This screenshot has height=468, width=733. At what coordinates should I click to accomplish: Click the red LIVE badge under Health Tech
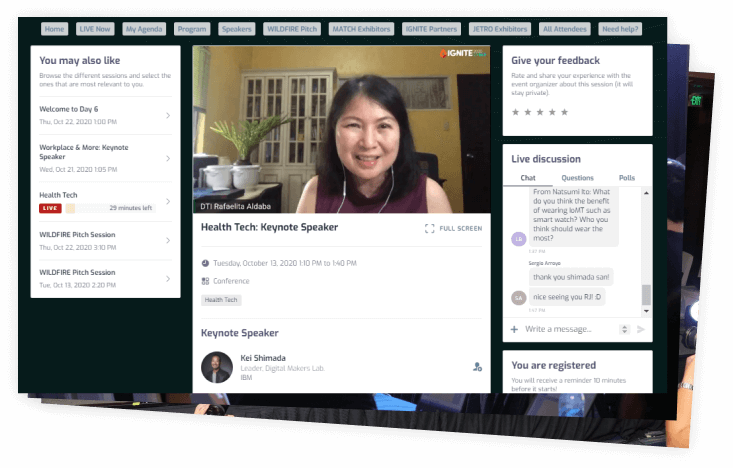click(50, 208)
